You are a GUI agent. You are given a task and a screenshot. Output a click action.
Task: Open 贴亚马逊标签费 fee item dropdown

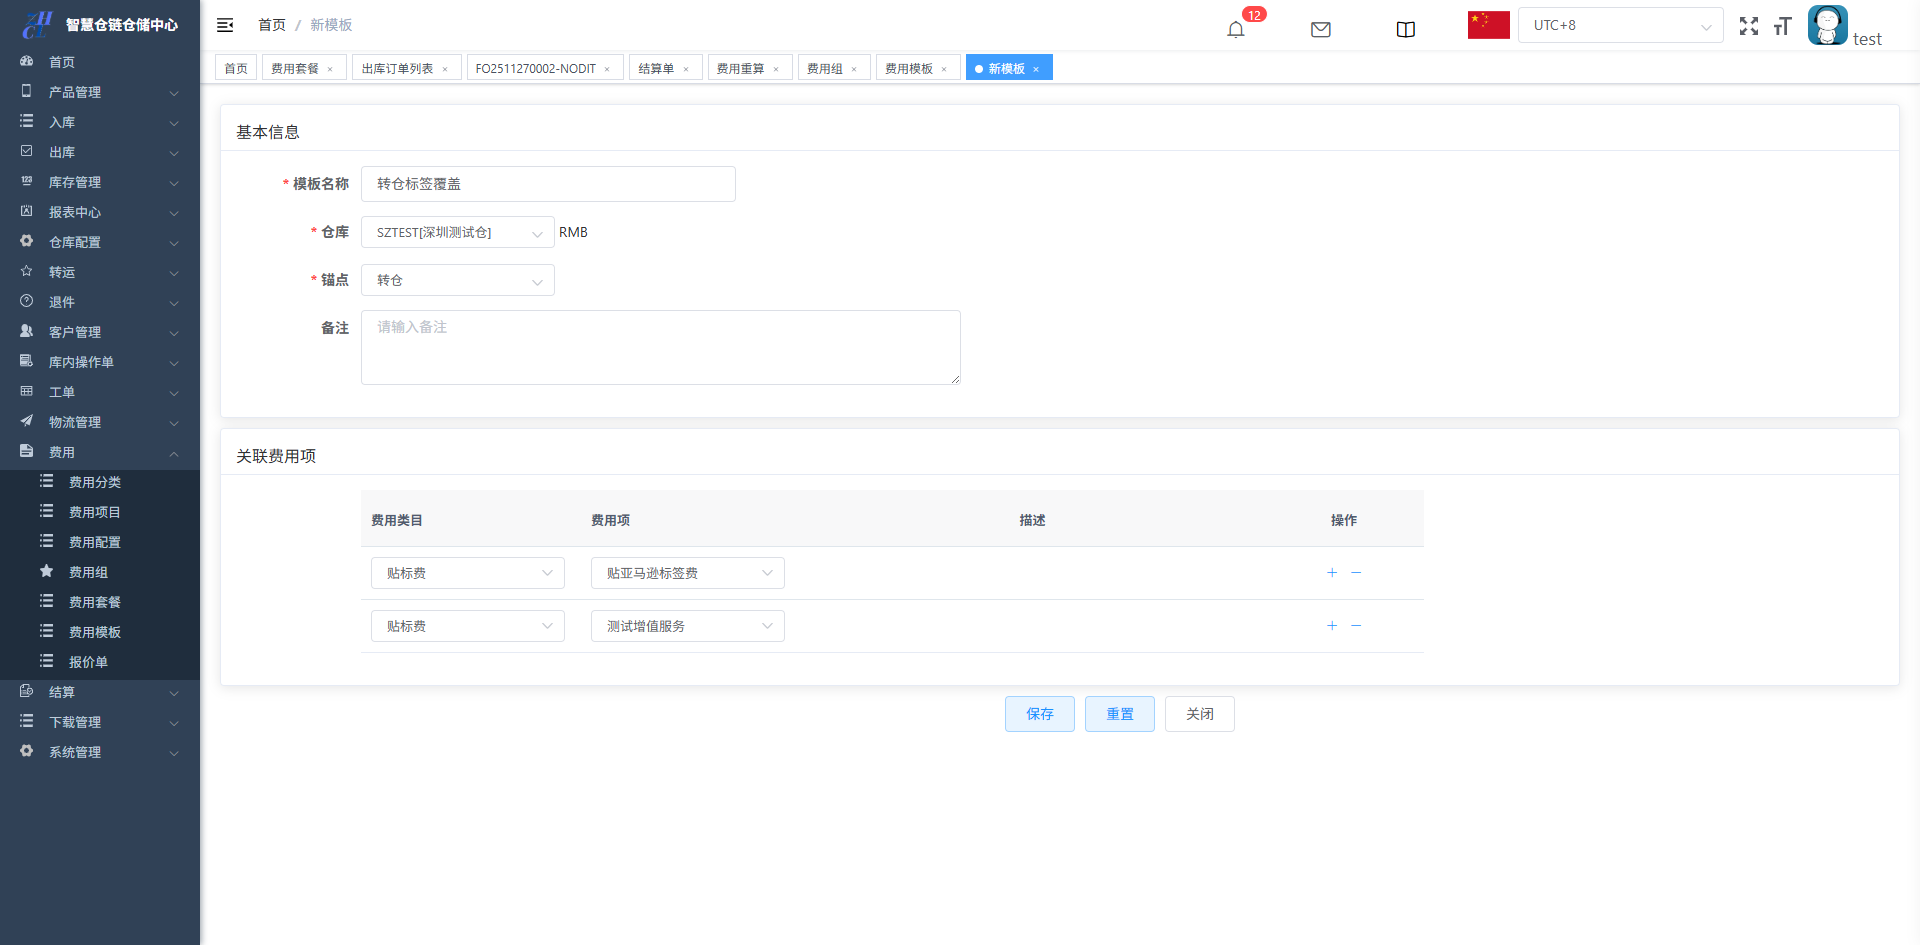[687, 573]
